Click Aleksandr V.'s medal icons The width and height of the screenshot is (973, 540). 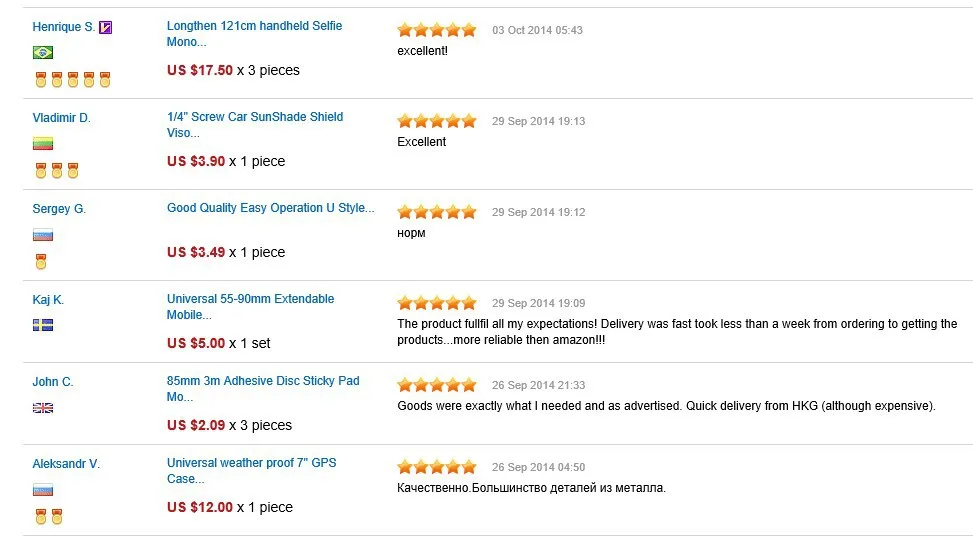[x=49, y=516]
